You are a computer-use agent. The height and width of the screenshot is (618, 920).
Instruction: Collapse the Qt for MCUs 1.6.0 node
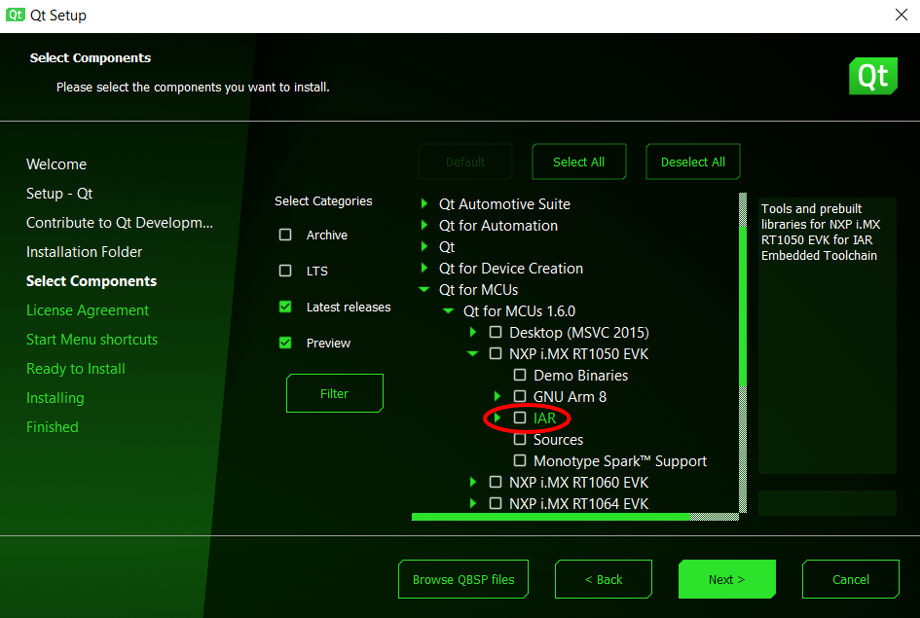449,311
